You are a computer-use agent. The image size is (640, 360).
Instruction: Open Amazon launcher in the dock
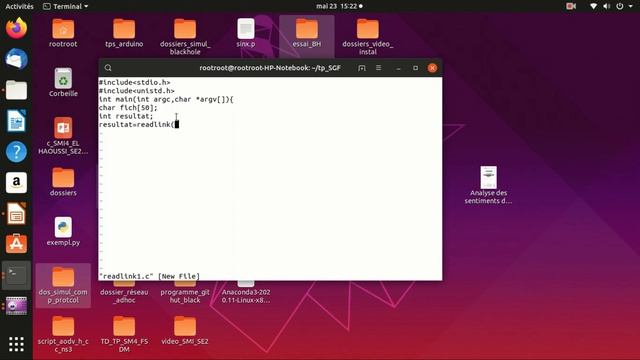[16, 182]
